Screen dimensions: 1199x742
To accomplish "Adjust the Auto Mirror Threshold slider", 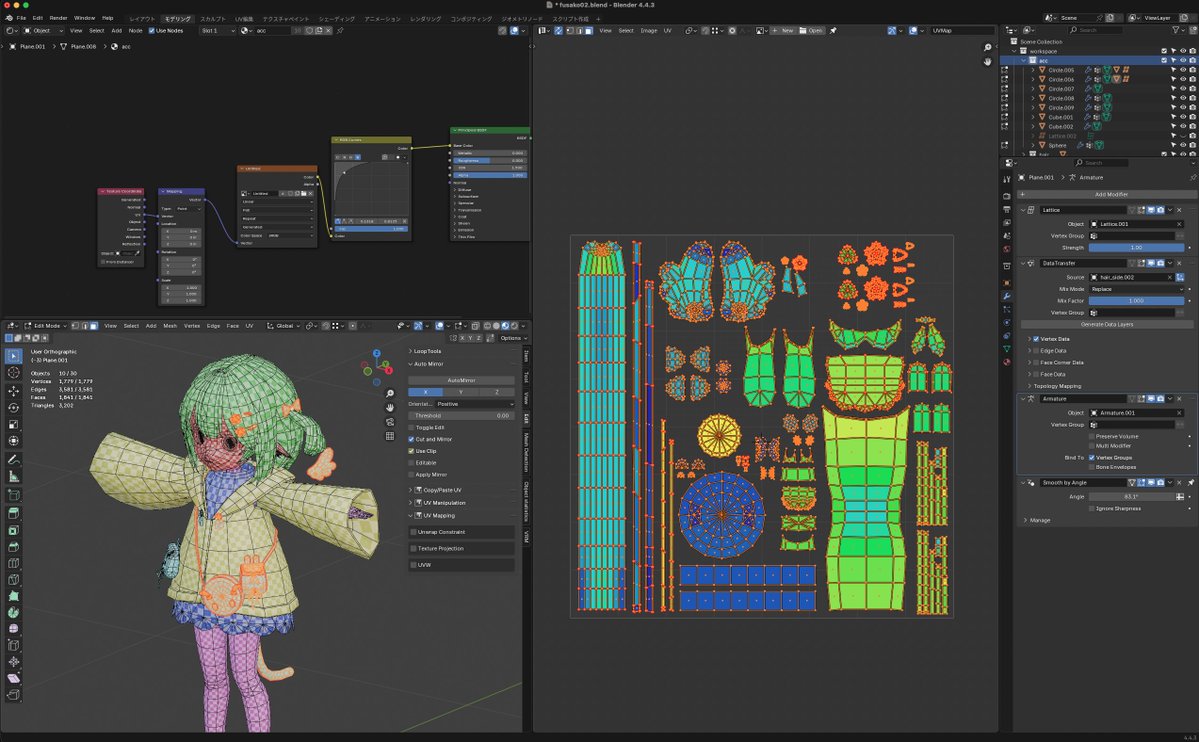I will click(461, 415).
